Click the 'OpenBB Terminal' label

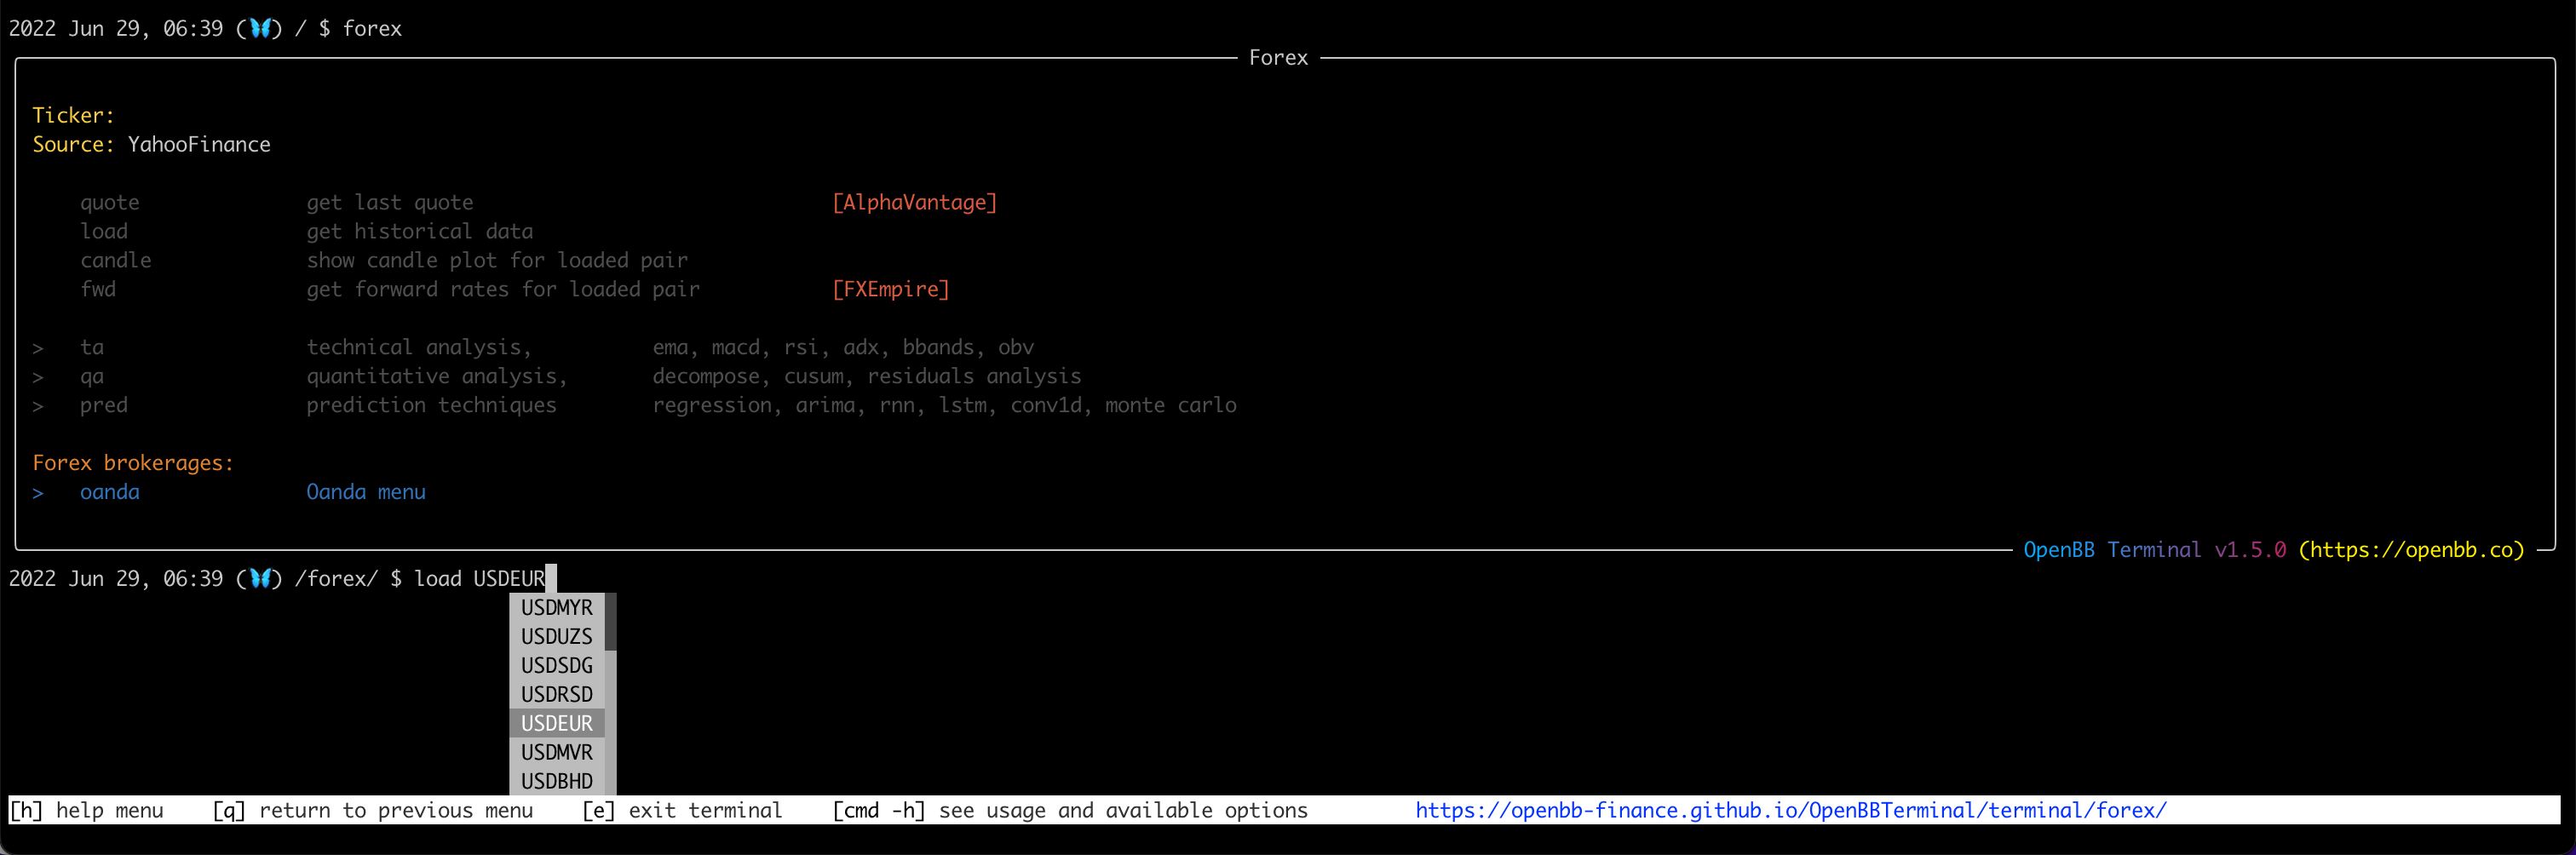2112,550
